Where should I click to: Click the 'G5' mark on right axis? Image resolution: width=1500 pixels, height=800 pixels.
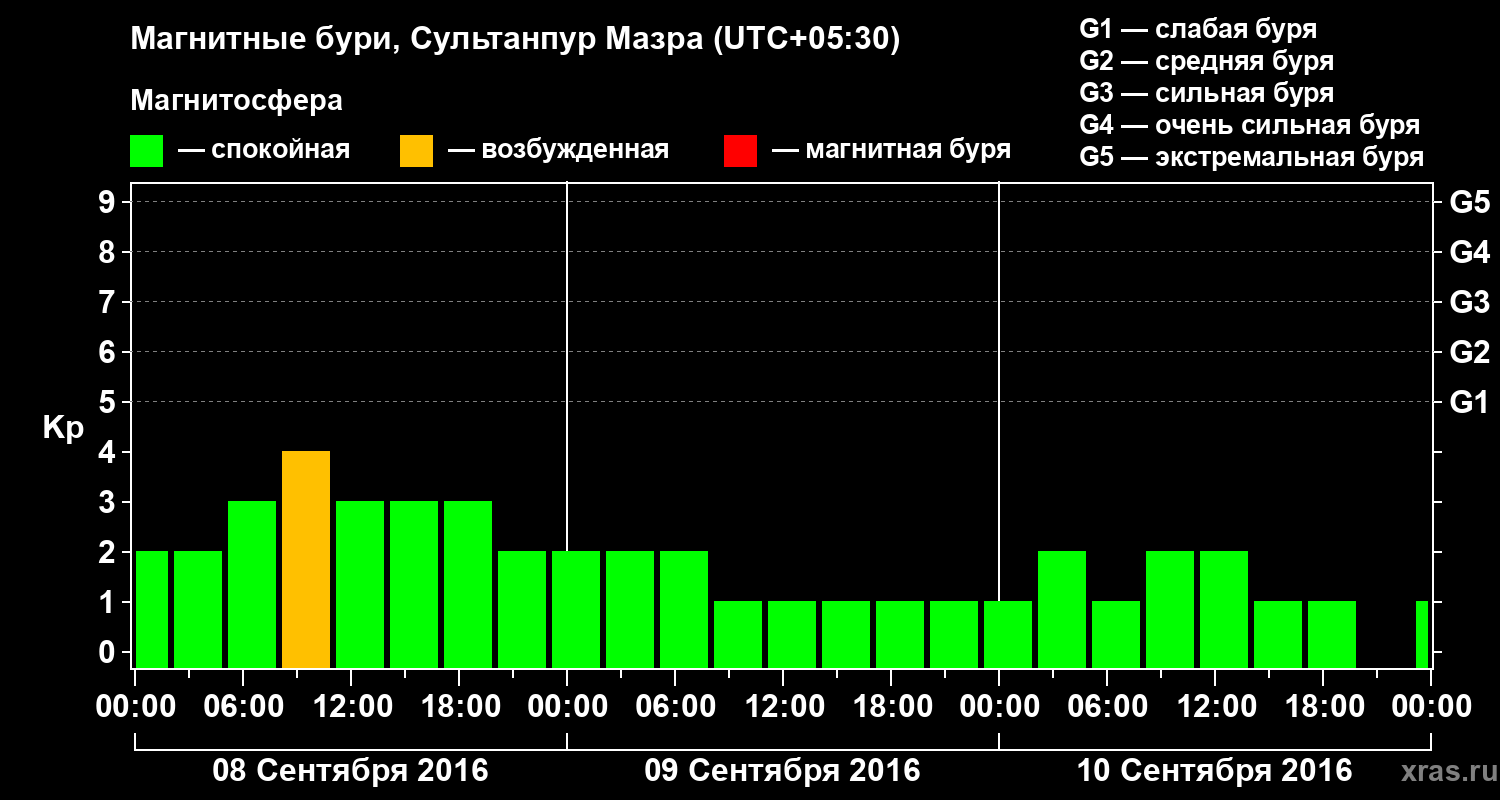(x=1470, y=202)
